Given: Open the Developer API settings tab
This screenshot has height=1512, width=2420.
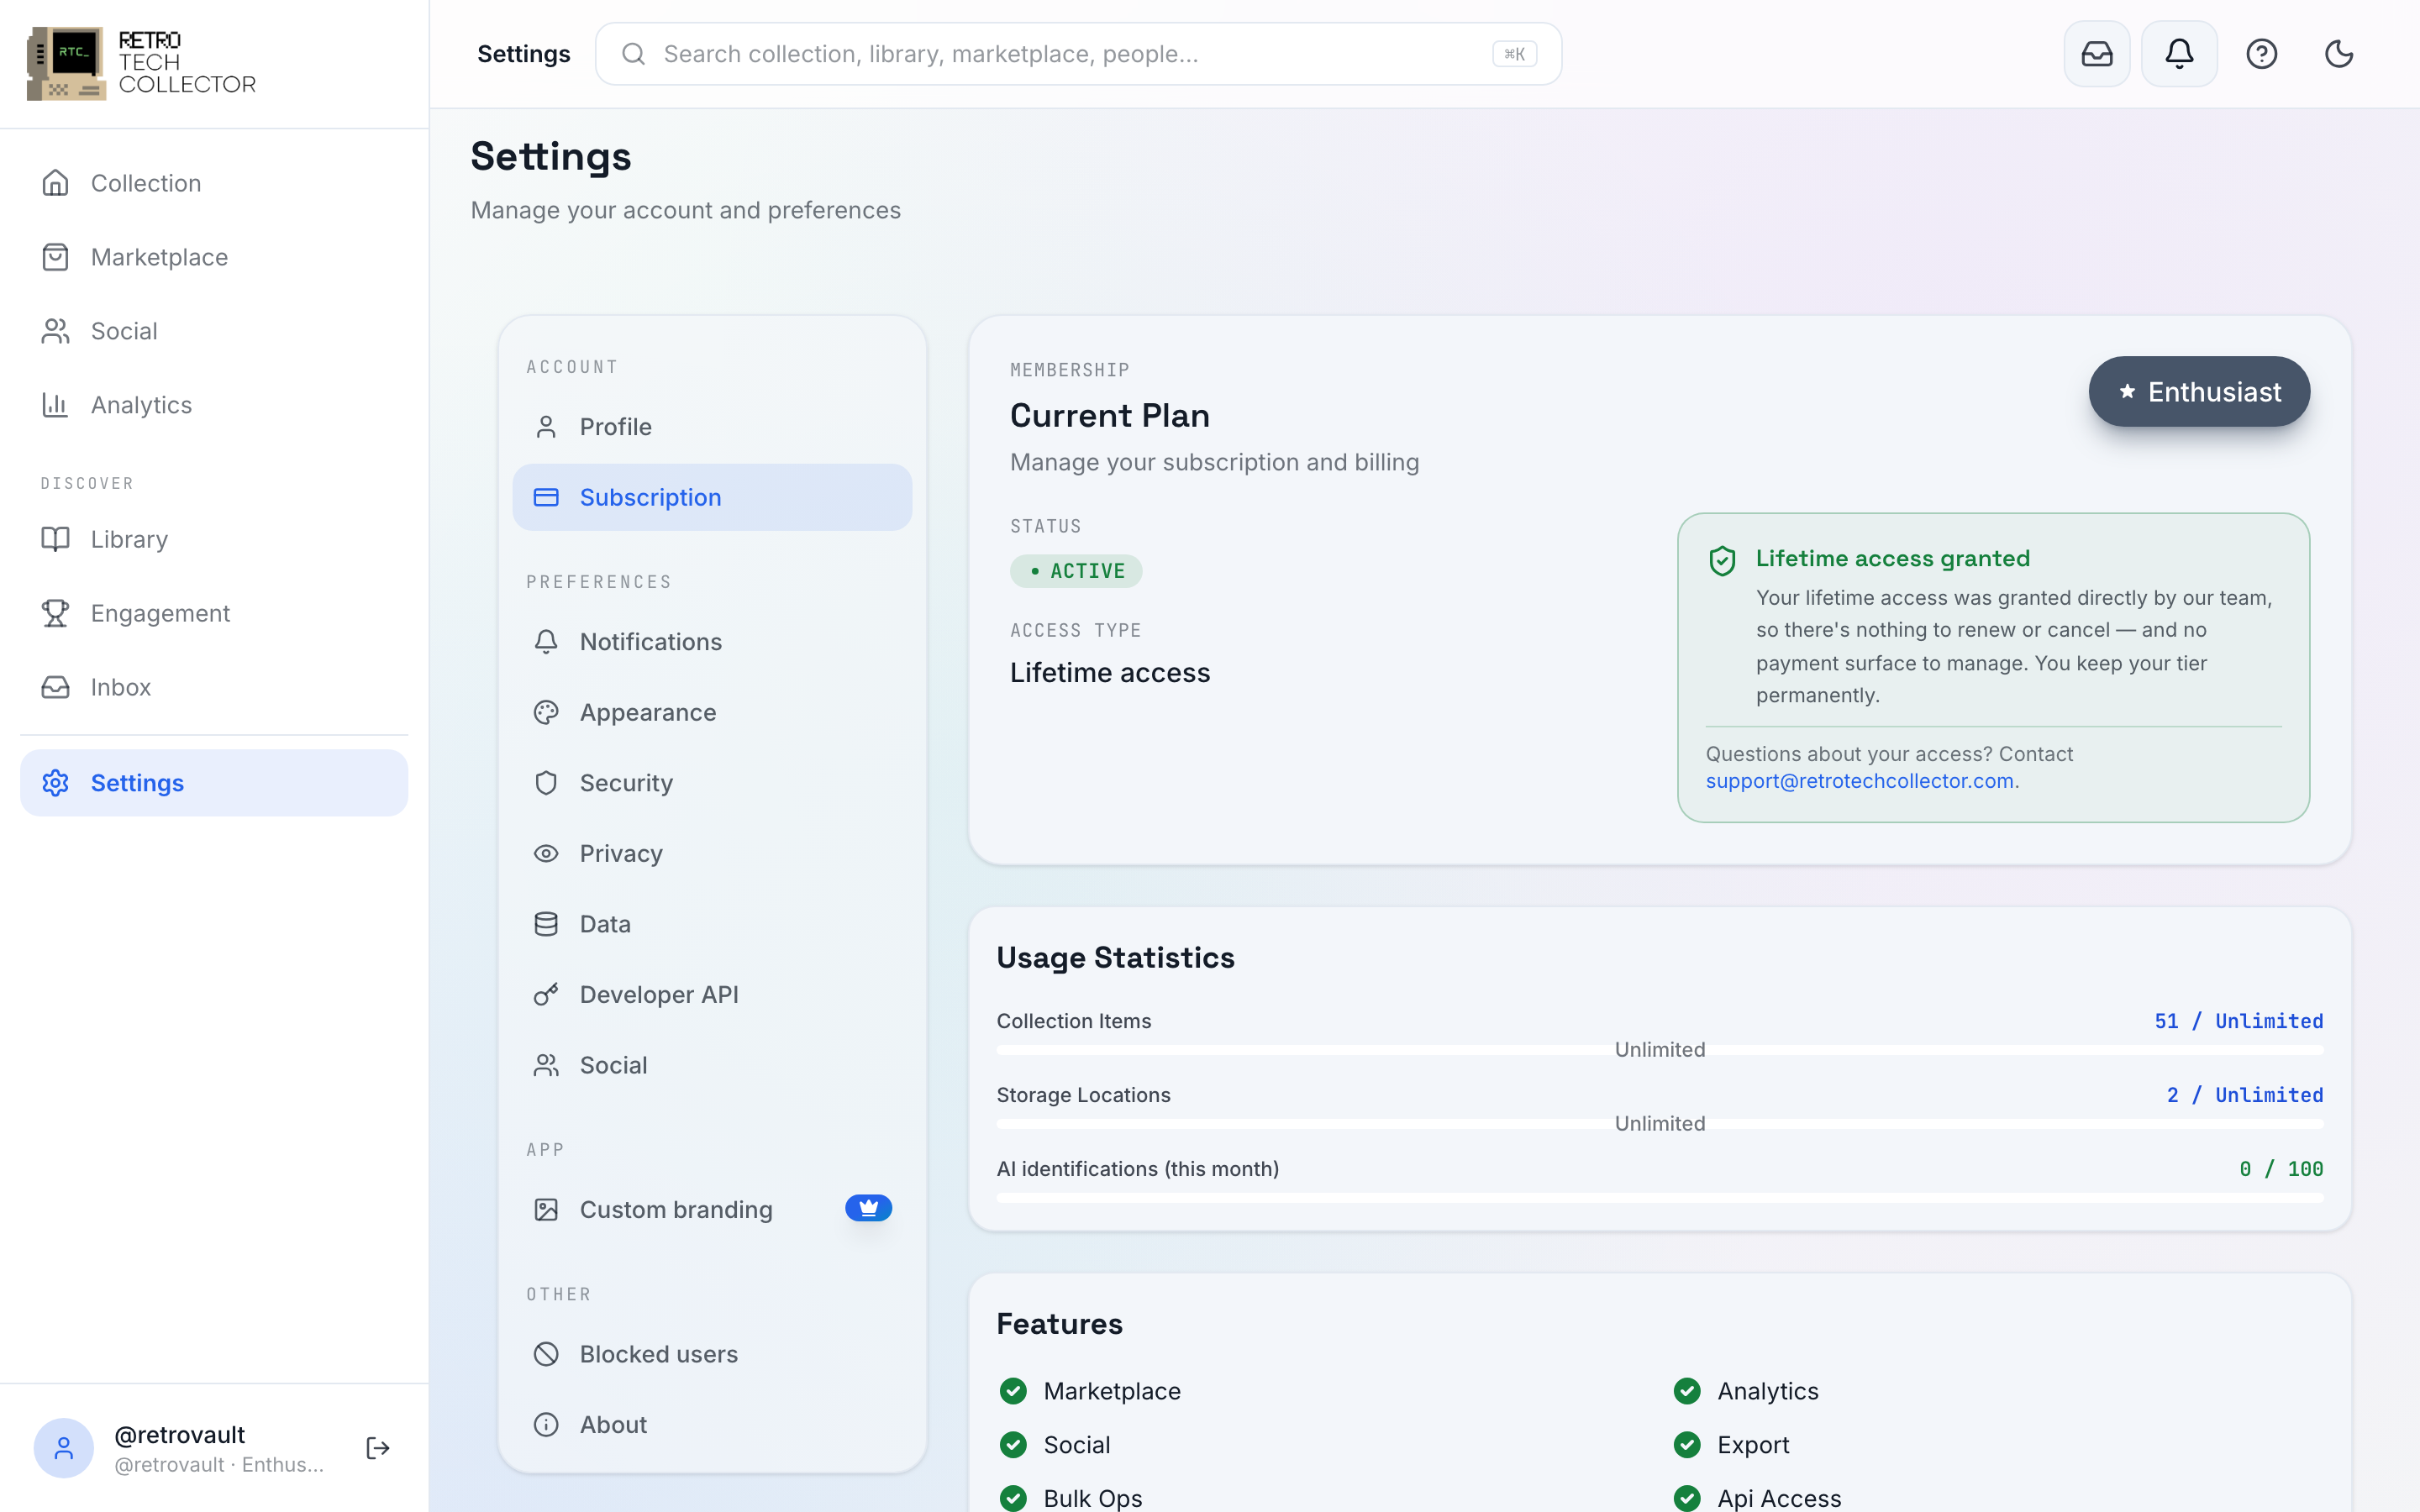Looking at the screenshot, I should (712, 994).
